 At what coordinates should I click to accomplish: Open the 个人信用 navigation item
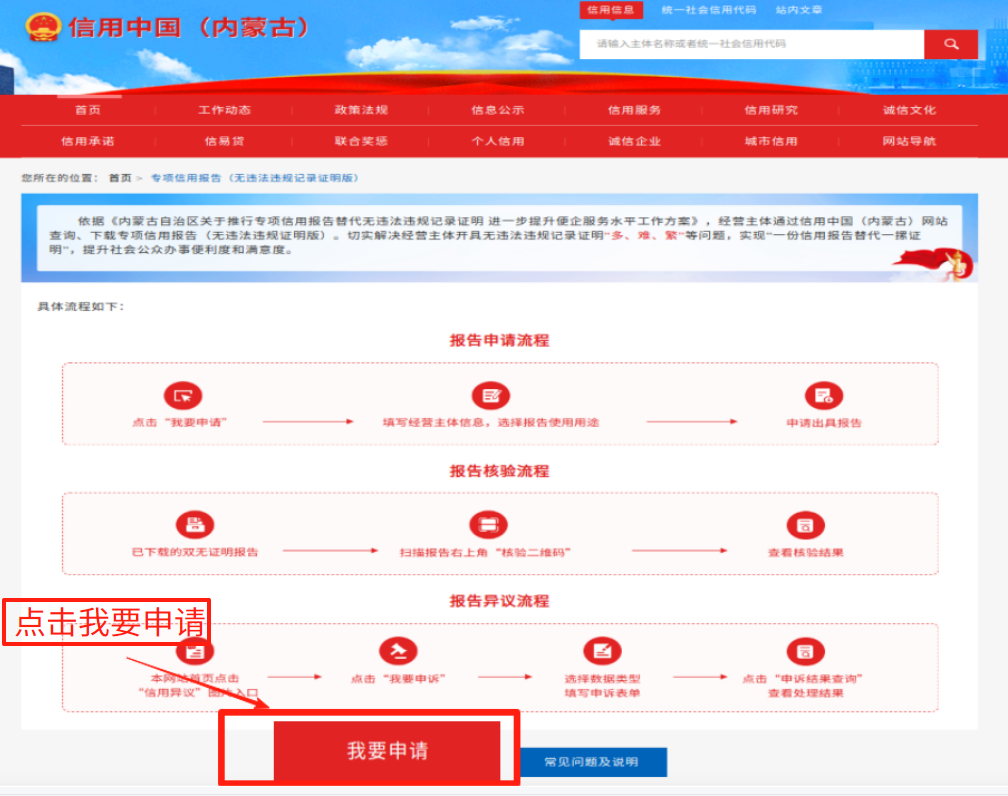click(498, 141)
